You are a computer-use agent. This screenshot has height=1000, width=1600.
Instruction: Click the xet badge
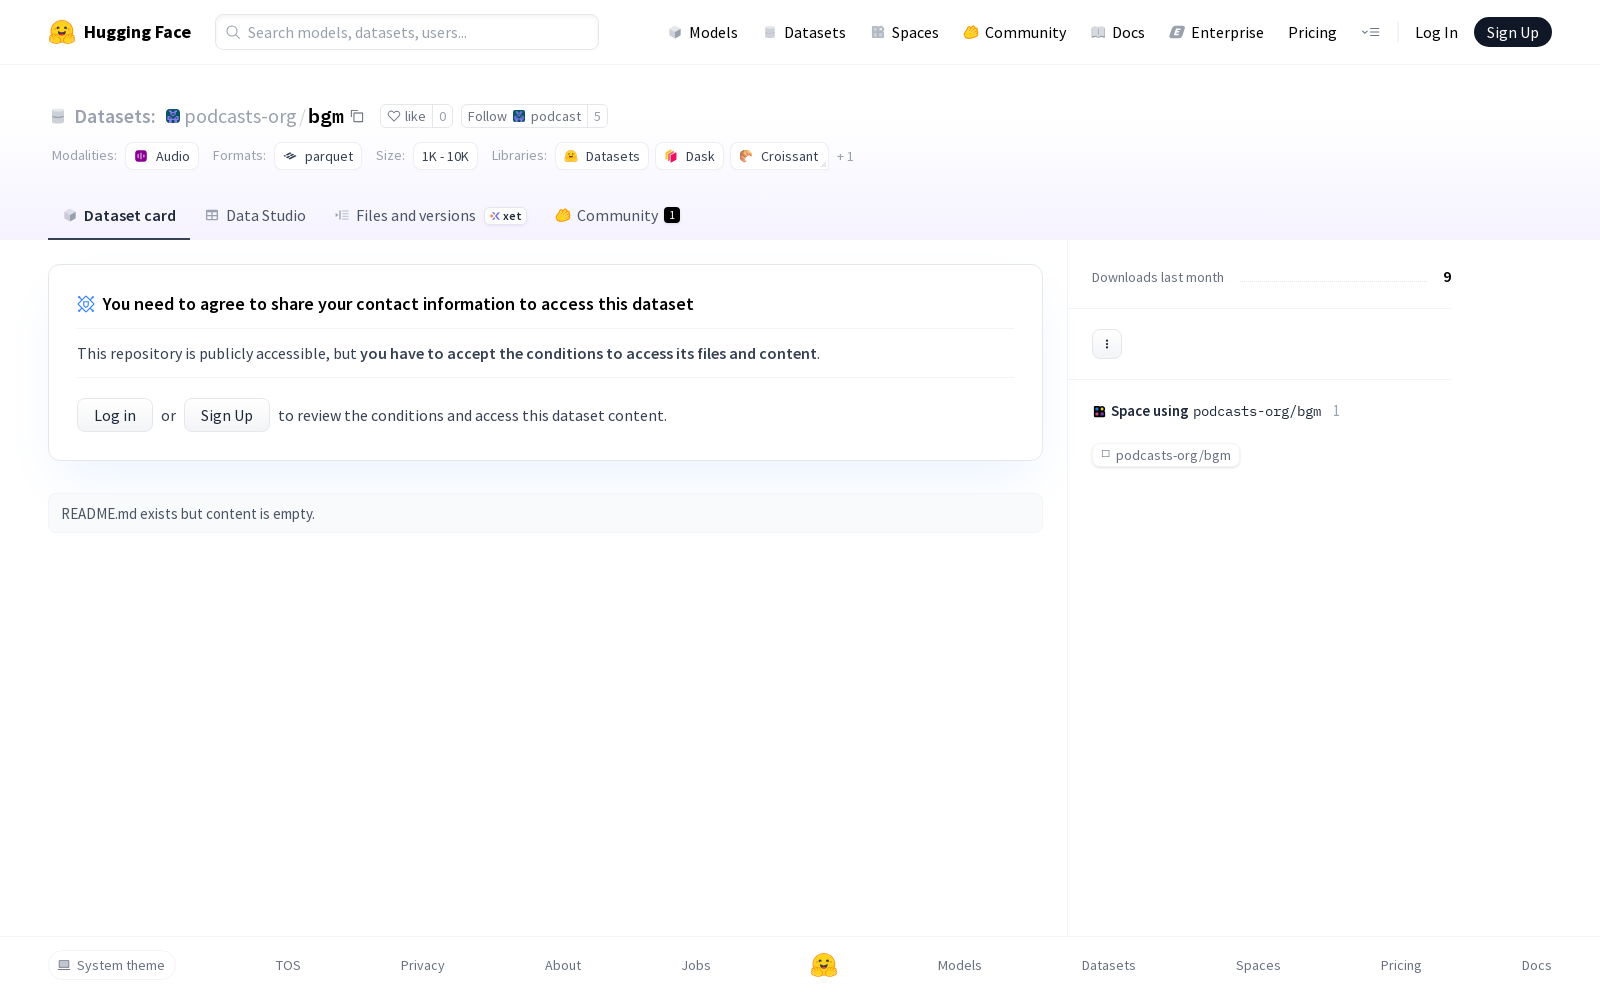tap(505, 216)
